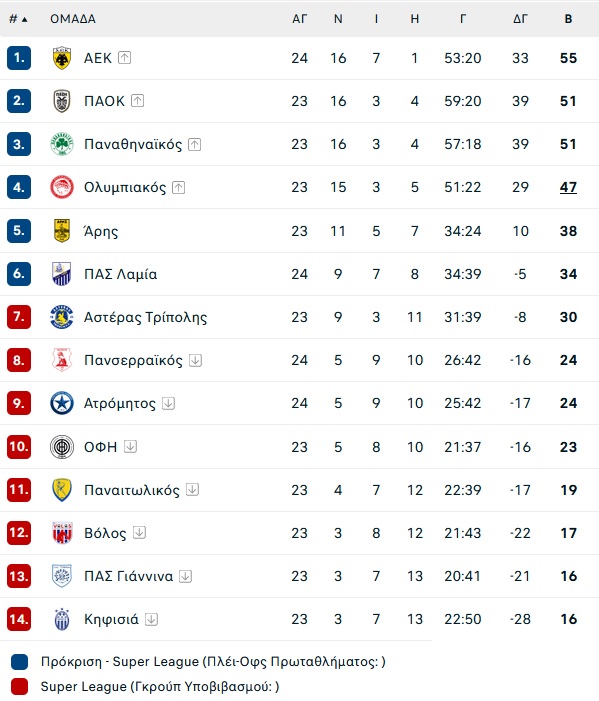Click the Παναθηναϊκός shamrock logo
The image size is (599, 701).
62,144
